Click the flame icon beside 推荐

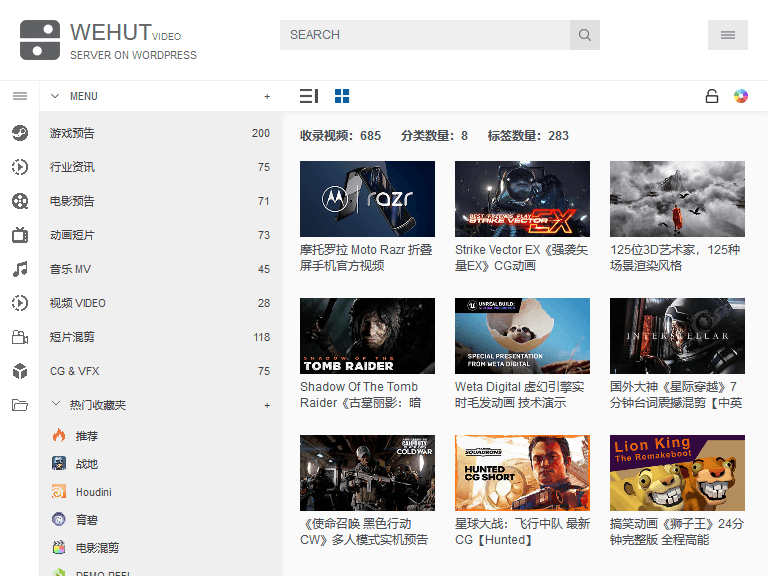coord(59,435)
